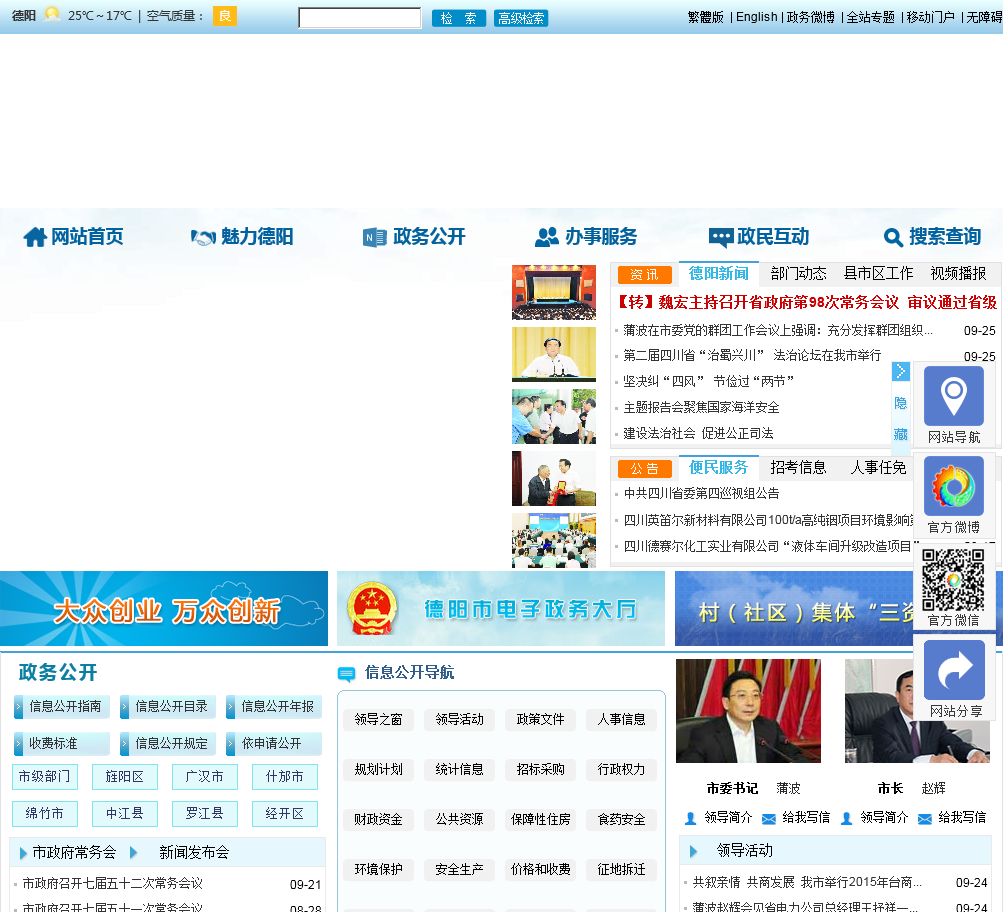Click the 网站分享 share arrow icon
The width and height of the screenshot is (1003, 912).
pos(954,670)
